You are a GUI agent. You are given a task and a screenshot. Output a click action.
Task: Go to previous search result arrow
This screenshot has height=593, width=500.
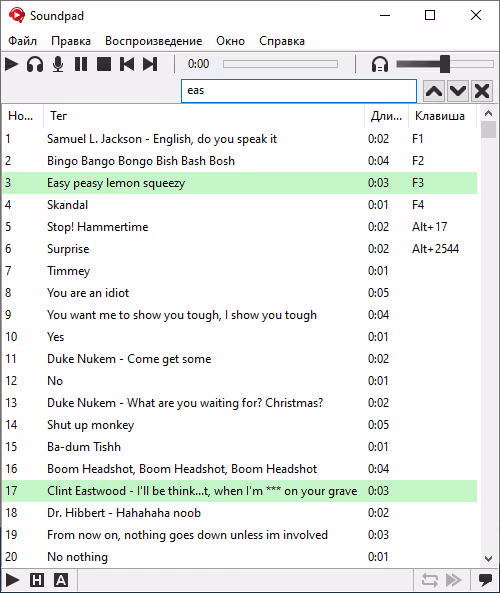(x=434, y=91)
